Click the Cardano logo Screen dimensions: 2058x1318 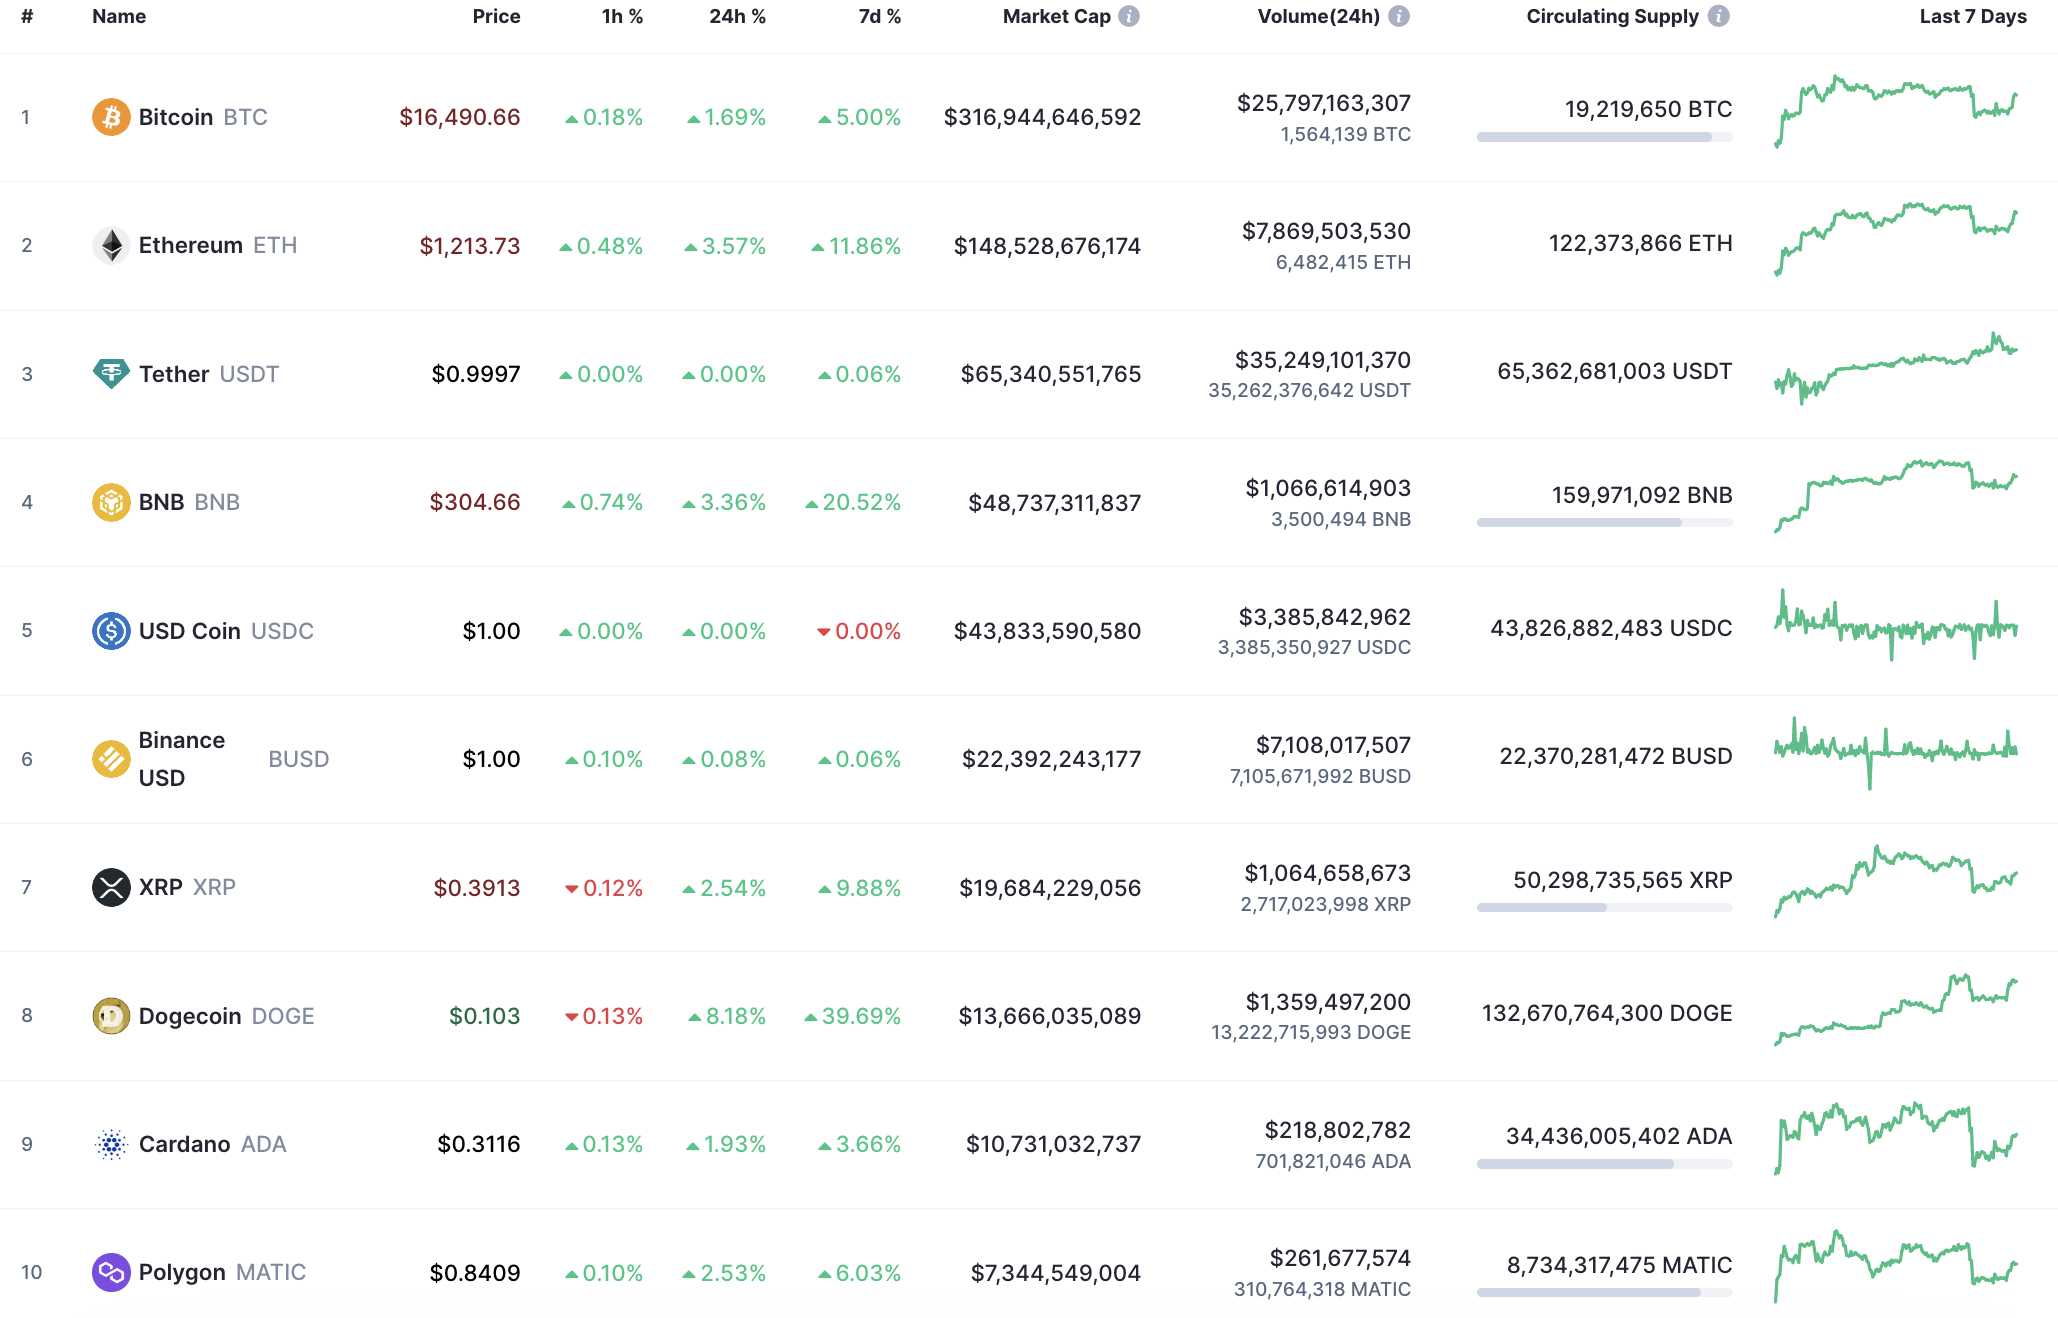[x=111, y=1143]
